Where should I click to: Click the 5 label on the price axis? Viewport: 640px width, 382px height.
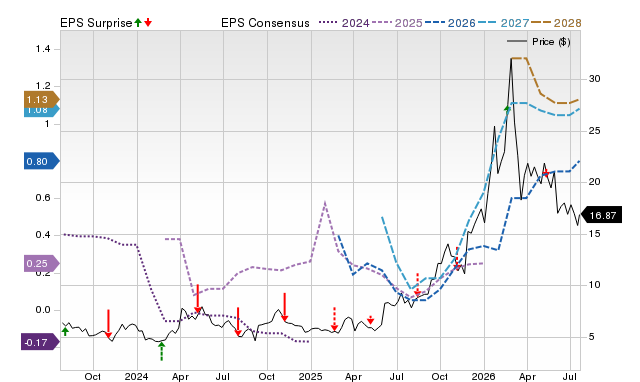coord(591,337)
